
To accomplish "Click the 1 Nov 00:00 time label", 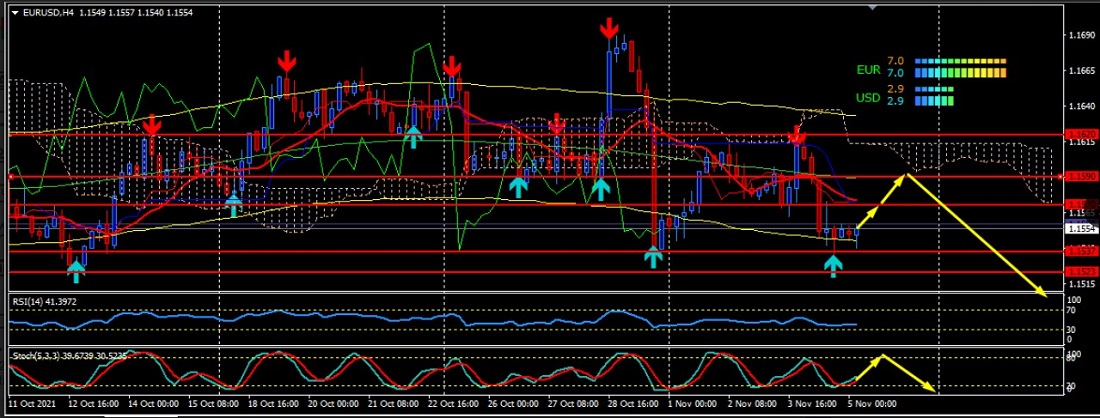I will pyautogui.click(x=690, y=405).
